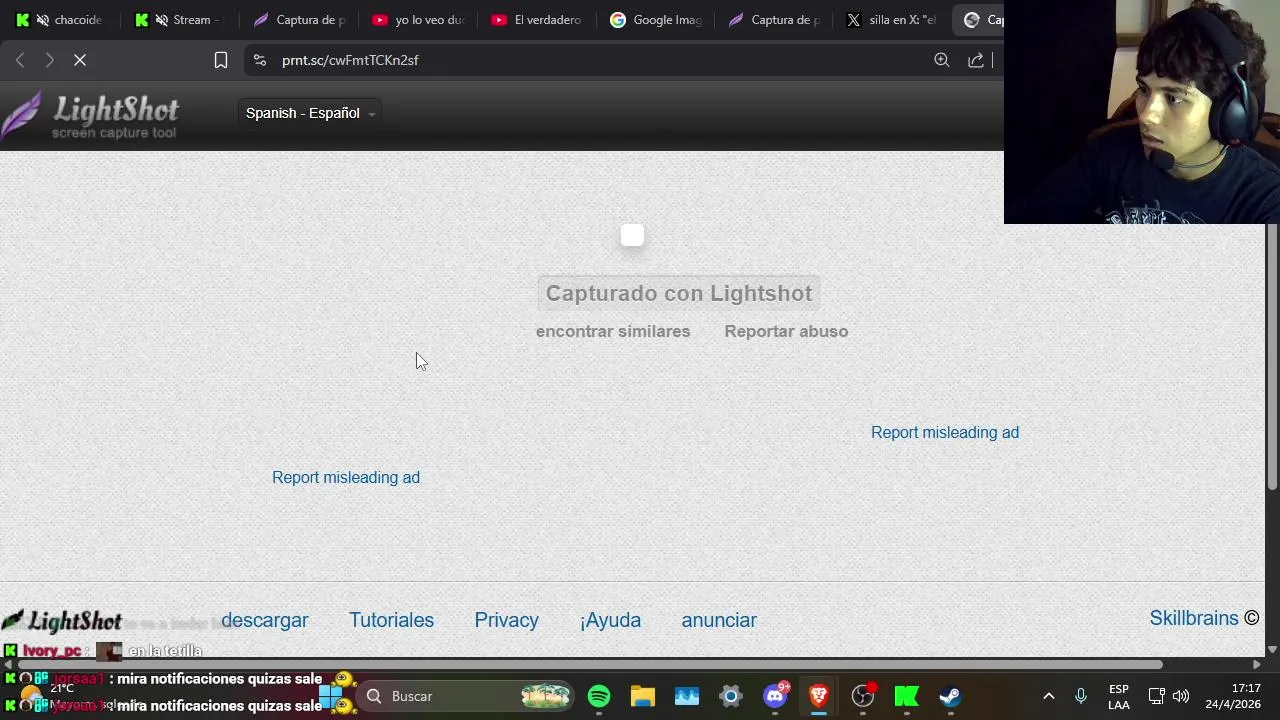Click the prnt.sc address bar URL
The image size is (1280, 720).
pos(350,60)
